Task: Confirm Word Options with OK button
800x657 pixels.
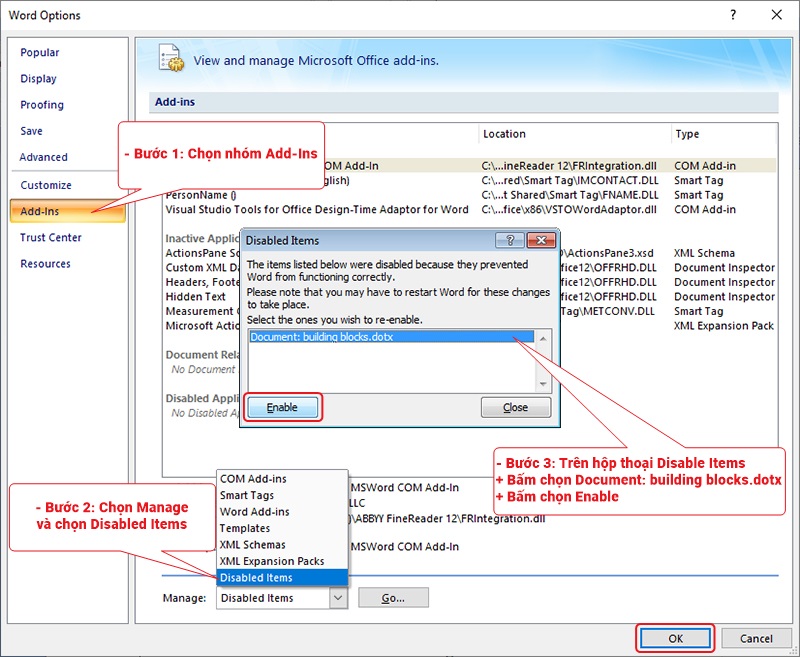Action: click(675, 638)
